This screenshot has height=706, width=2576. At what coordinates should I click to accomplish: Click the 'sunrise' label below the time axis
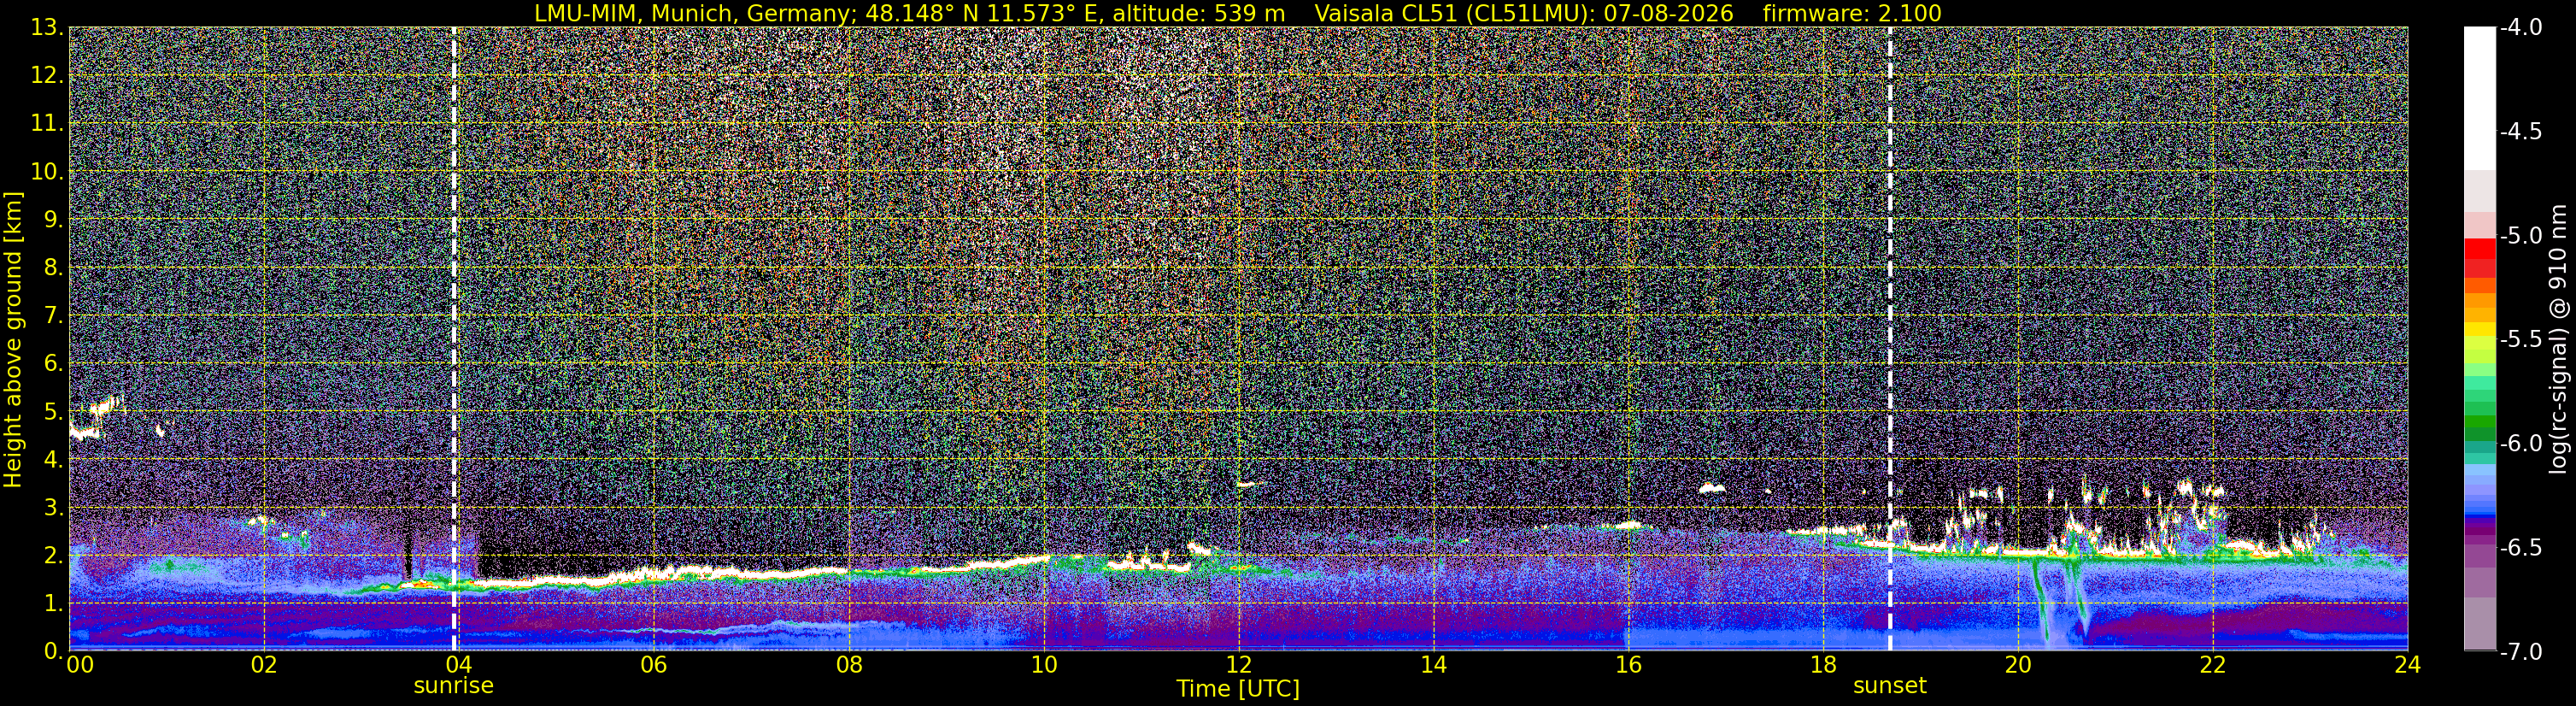pyautogui.click(x=454, y=686)
